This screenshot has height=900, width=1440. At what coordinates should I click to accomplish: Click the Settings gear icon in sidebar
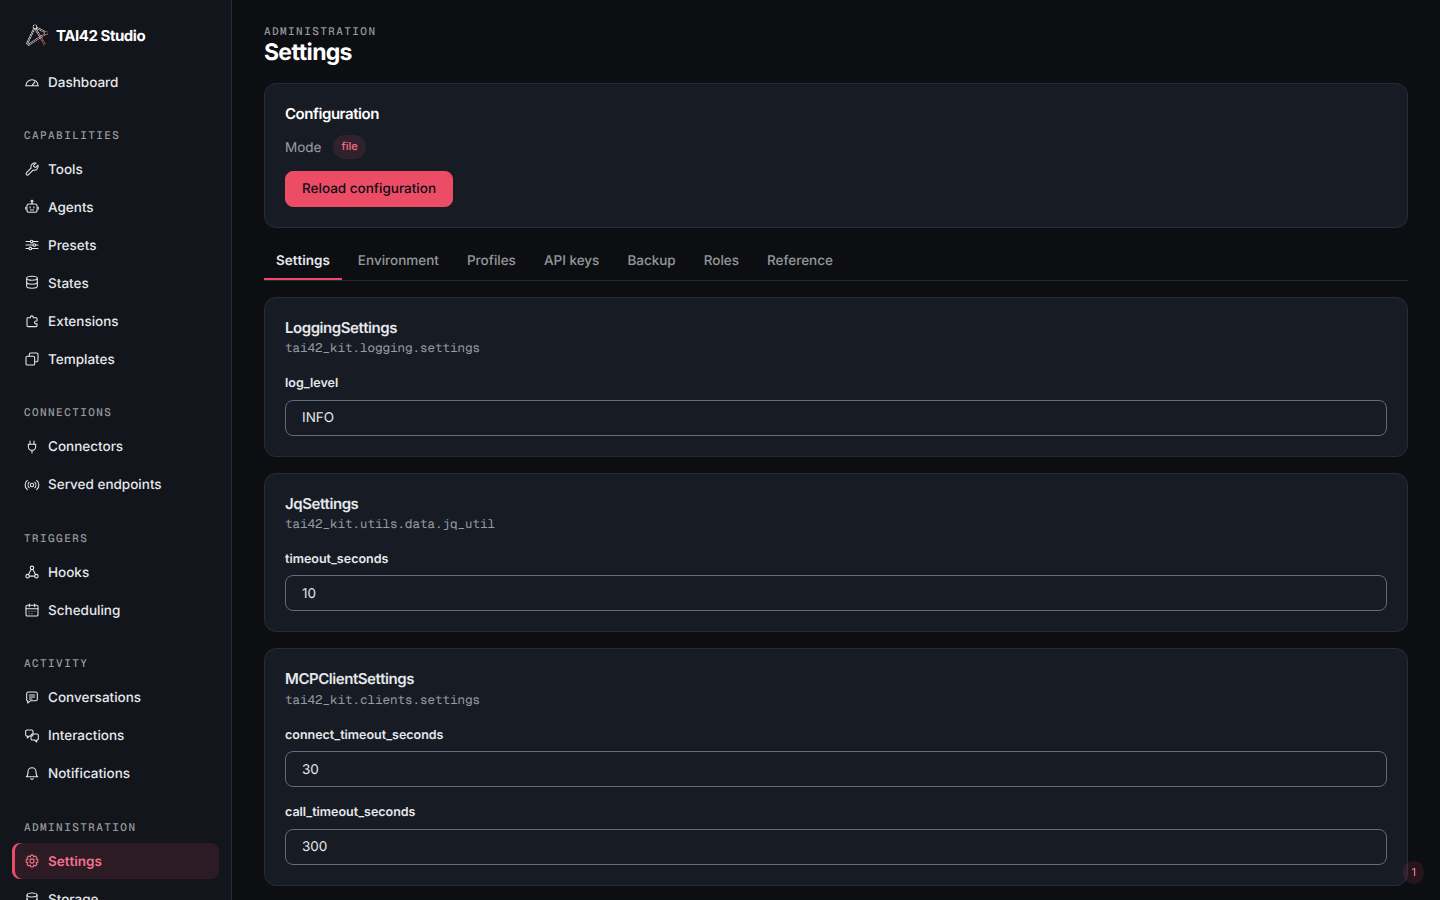click(32, 862)
